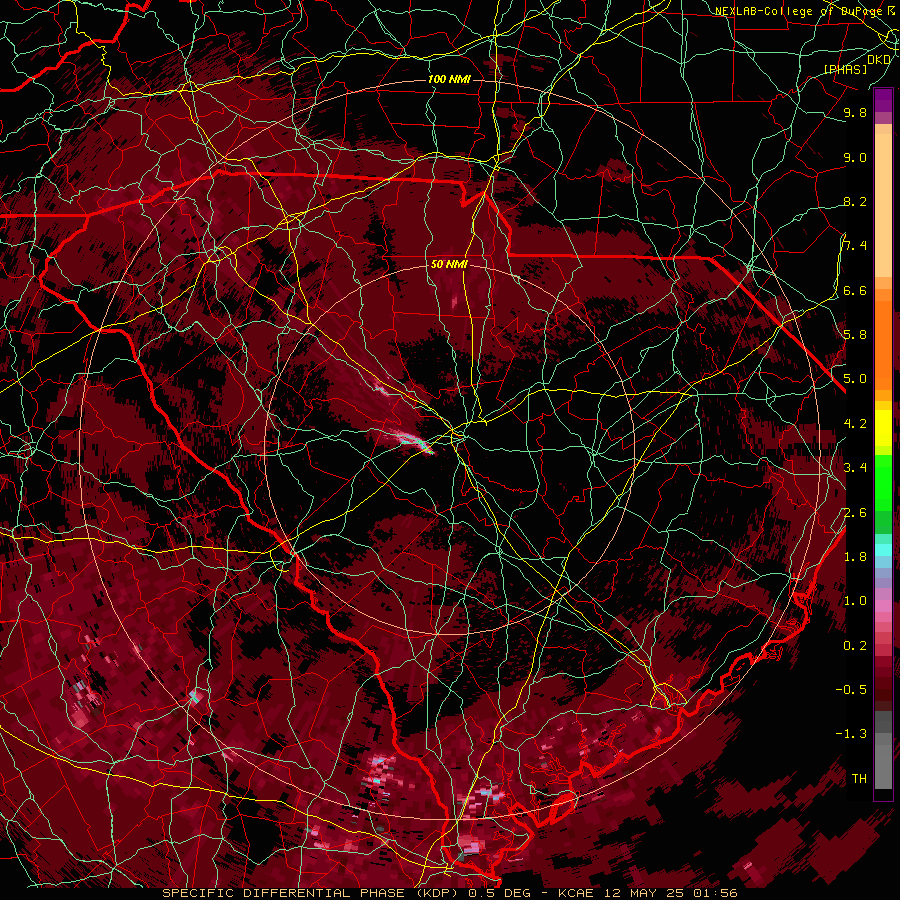The height and width of the screenshot is (900, 900).
Task: Click the "KCAE" station ID in the caption
Action: 577,893
